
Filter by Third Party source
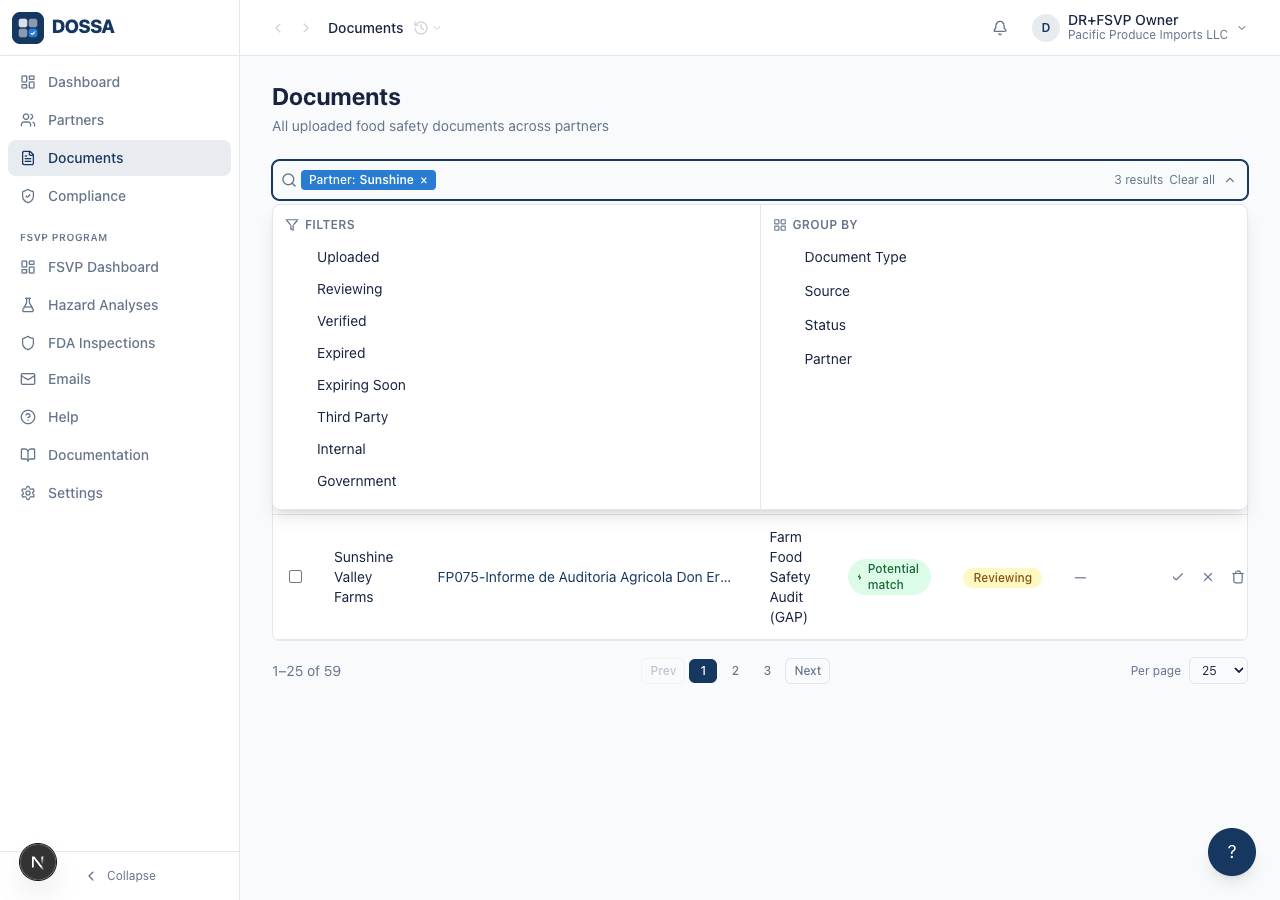pyautogui.click(x=352, y=417)
